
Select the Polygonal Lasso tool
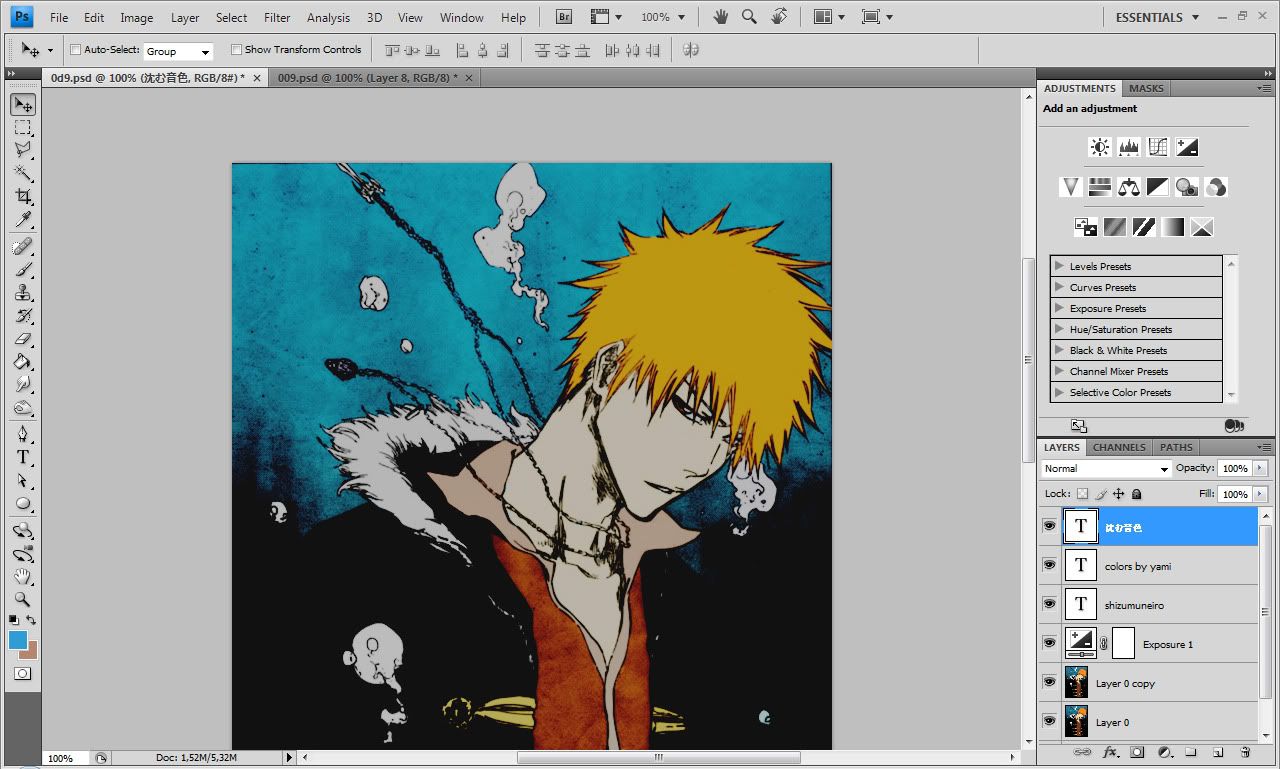tap(22, 150)
